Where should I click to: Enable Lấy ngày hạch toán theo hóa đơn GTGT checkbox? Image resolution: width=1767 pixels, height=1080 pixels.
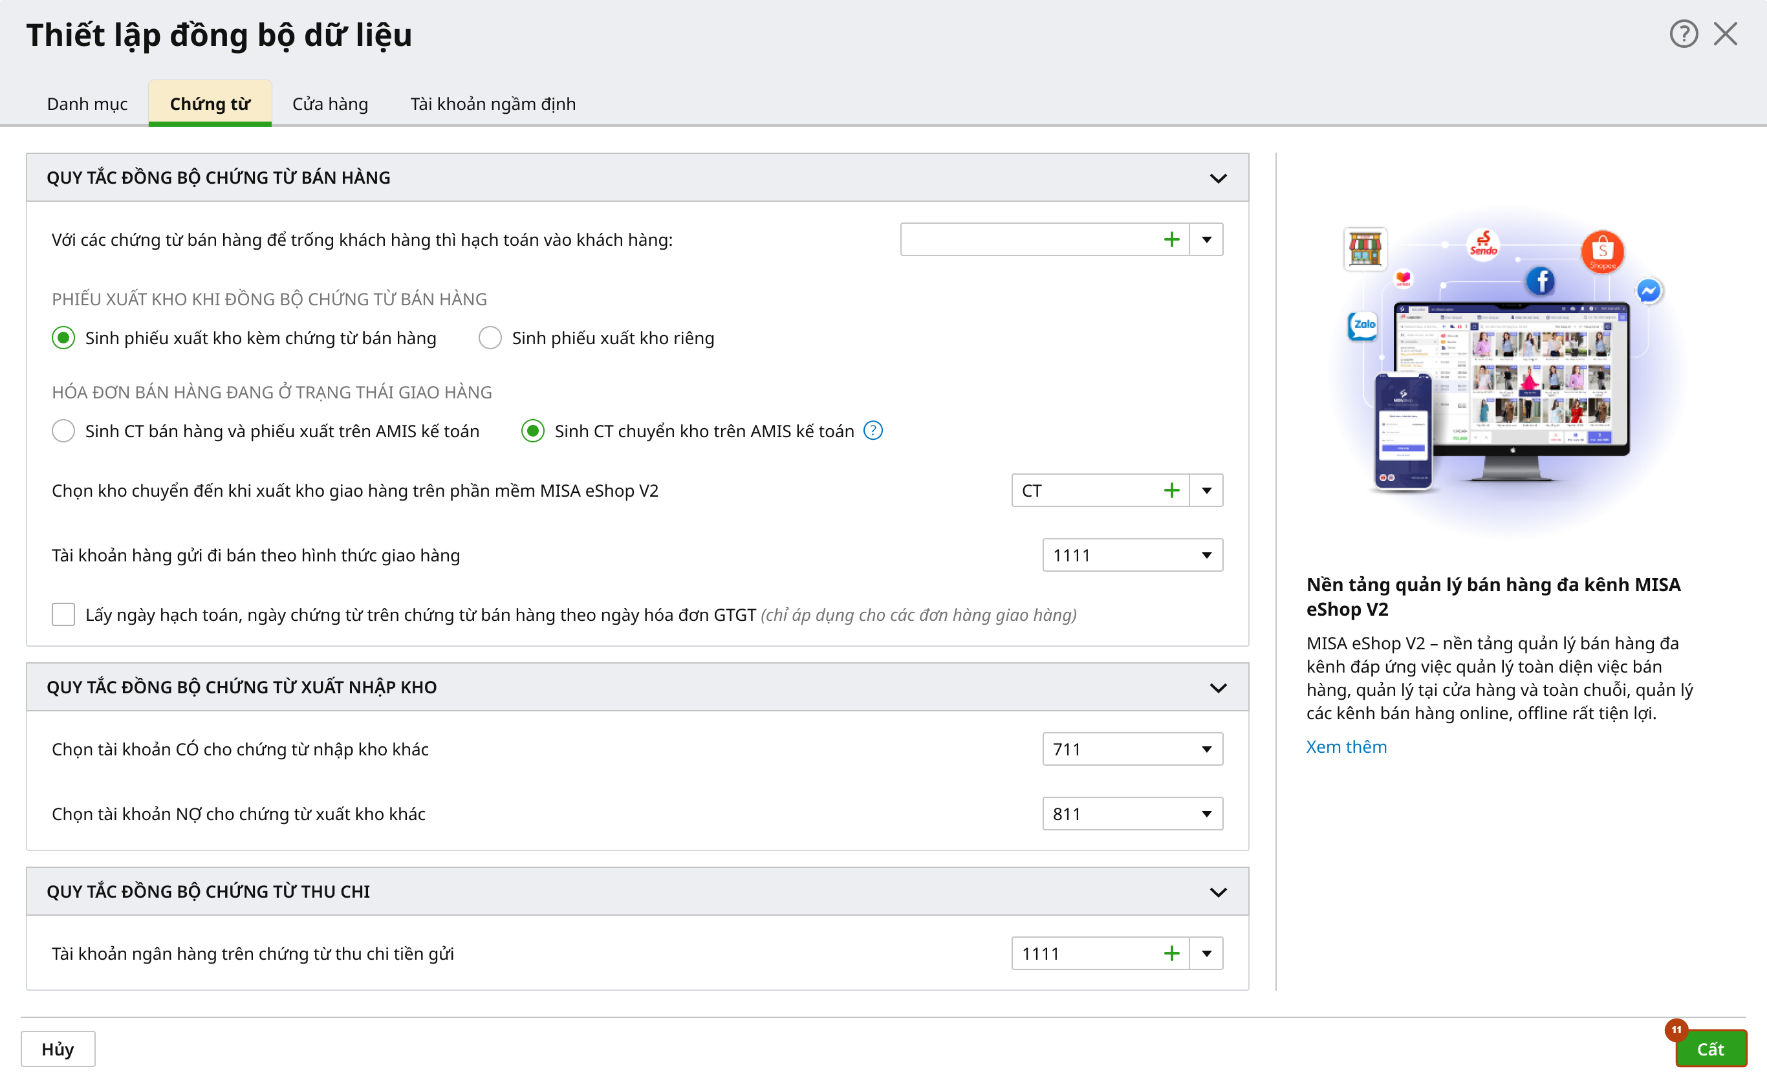[x=64, y=615]
